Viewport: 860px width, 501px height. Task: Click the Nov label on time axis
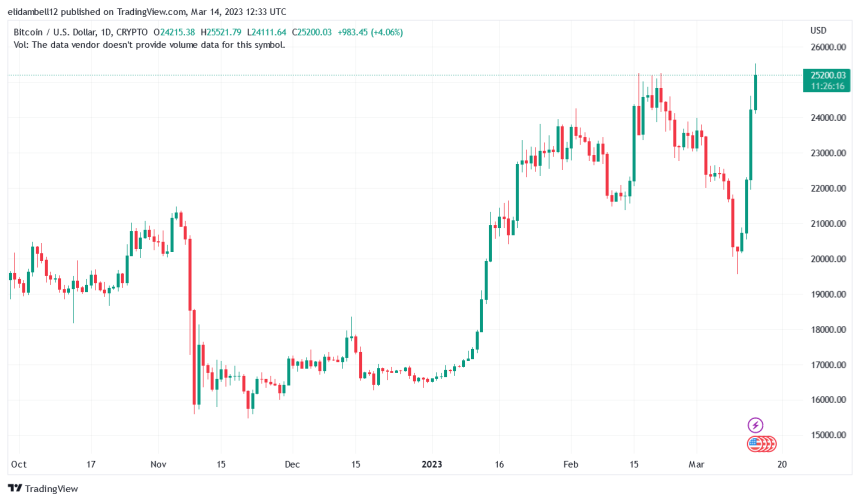tap(157, 464)
